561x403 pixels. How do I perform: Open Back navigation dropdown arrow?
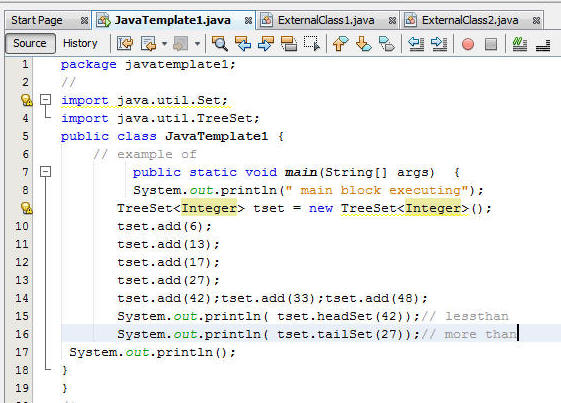pyautogui.click(x=164, y=44)
